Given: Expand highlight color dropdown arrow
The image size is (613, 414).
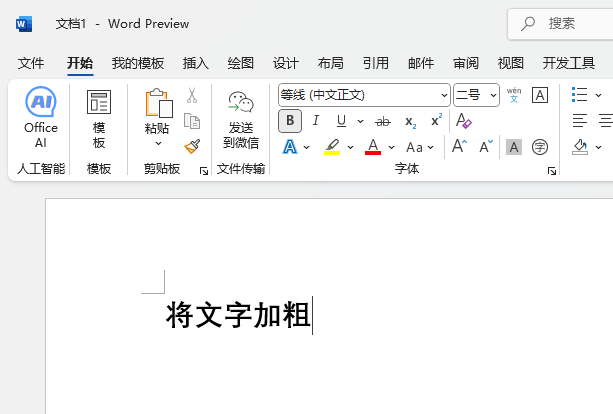Looking at the screenshot, I should pos(350,147).
